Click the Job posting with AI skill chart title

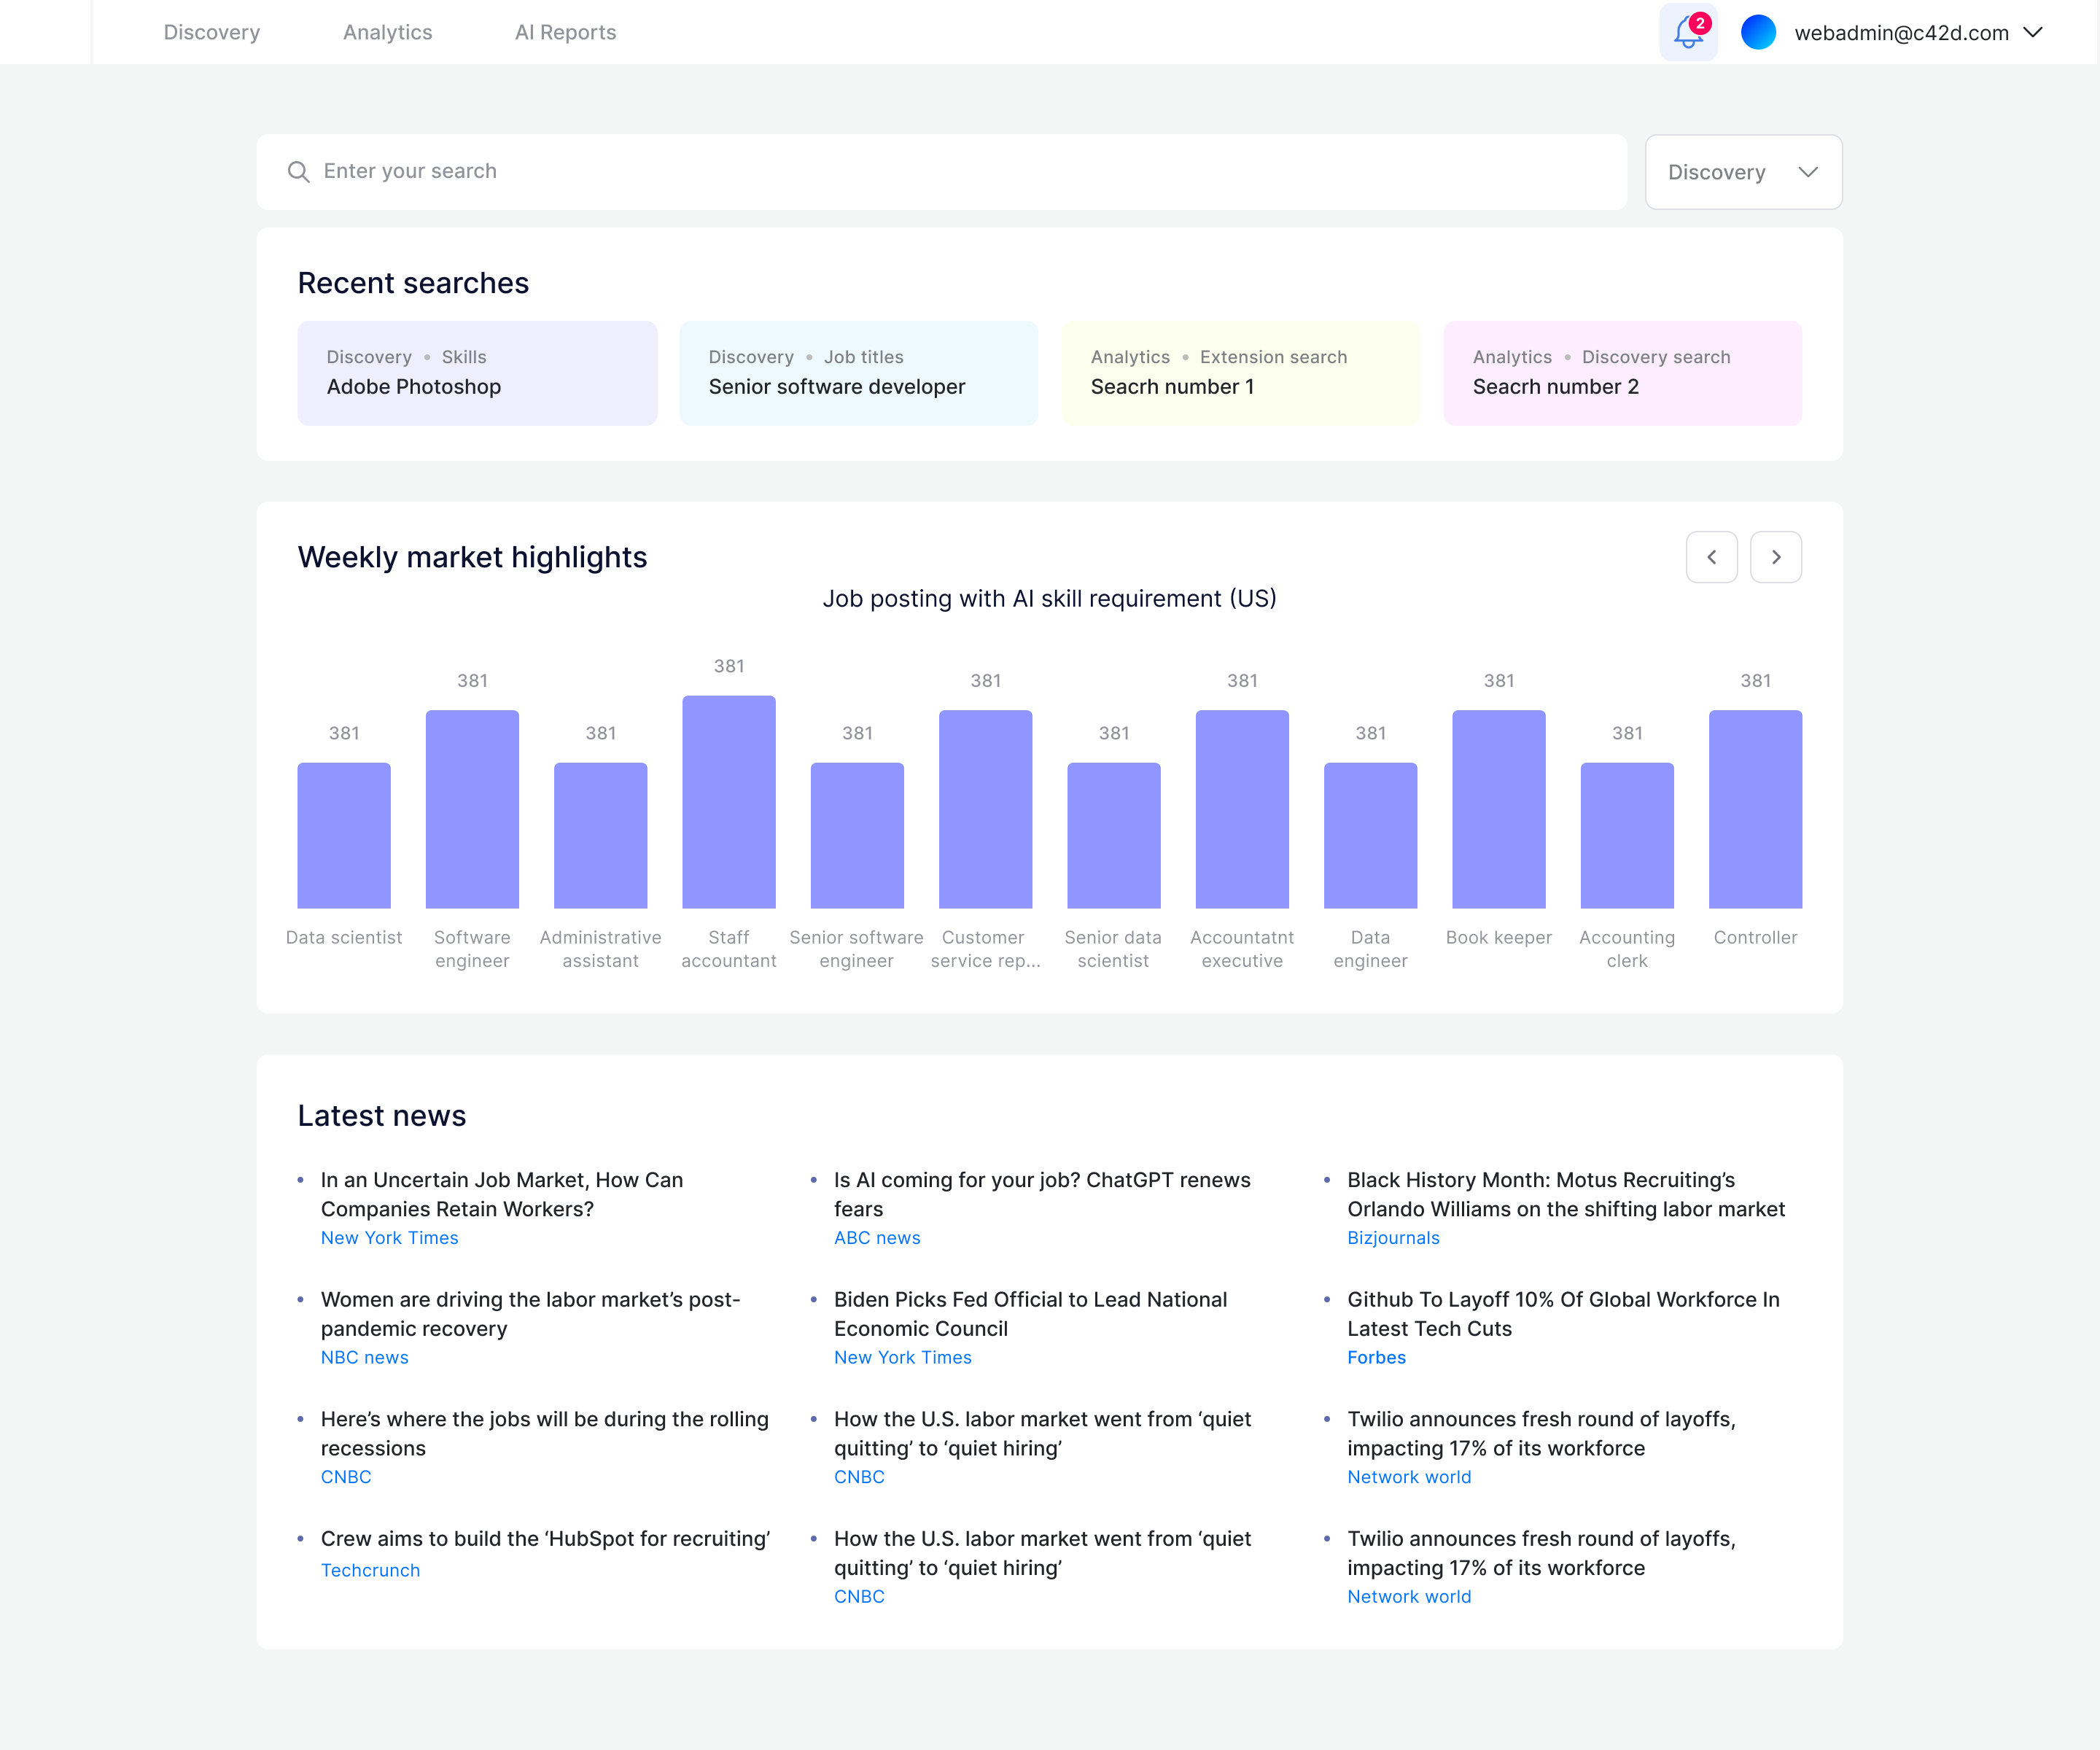pyautogui.click(x=1049, y=598)
